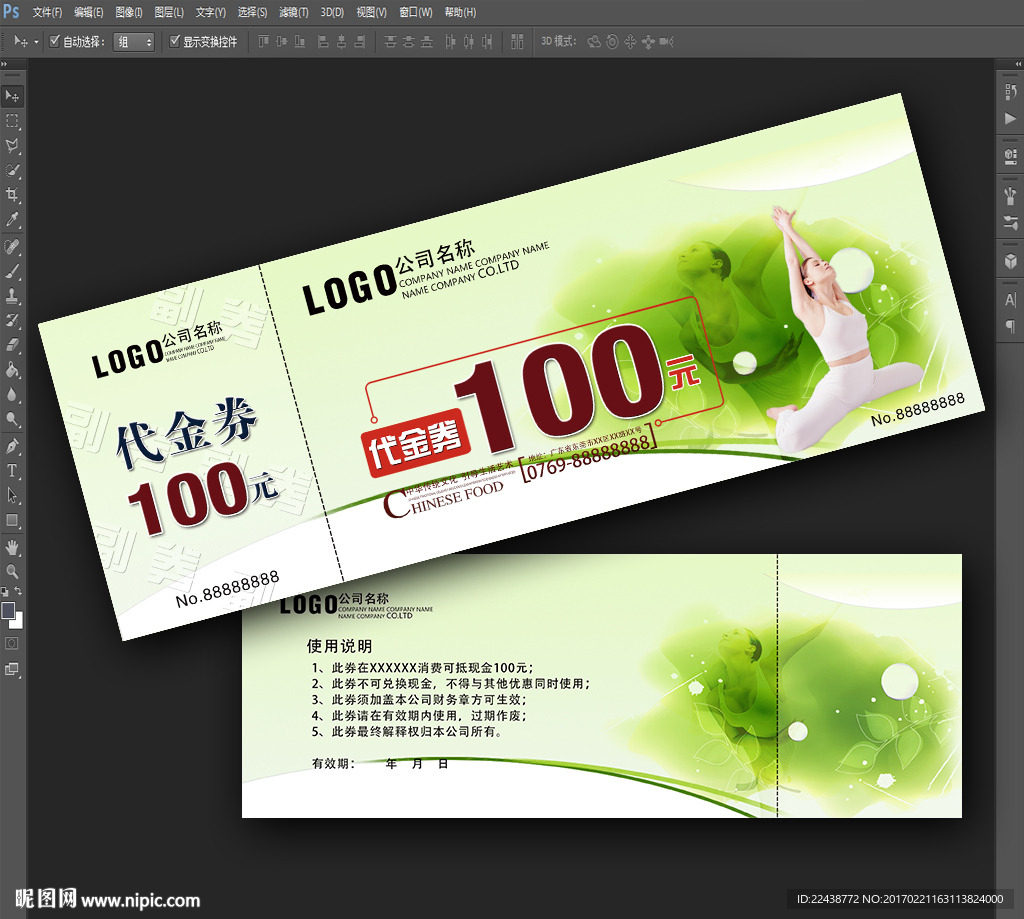This screenshot has width=1024, height=919.
Task: Select the Crop tool
Action: click(12, 195)
